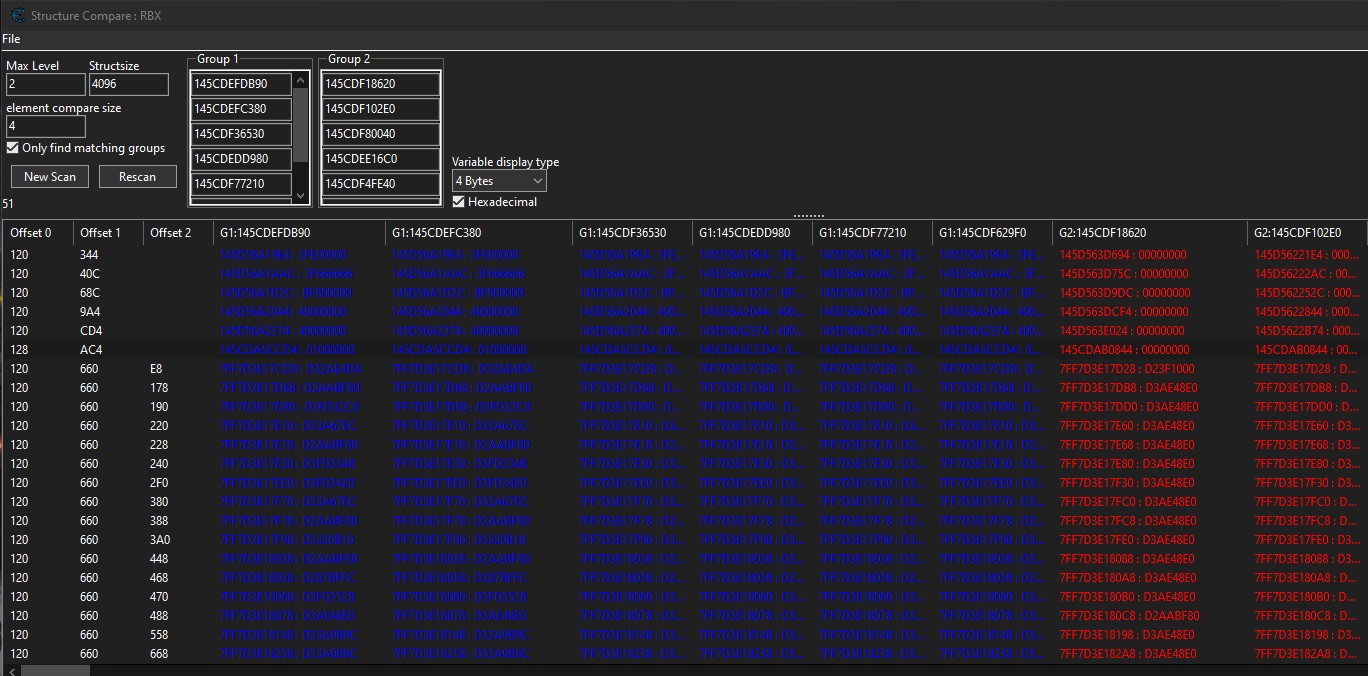Click the Structsize field showing 4096
This screenshot has height=676, width=1368.
[x=128, y=85]
